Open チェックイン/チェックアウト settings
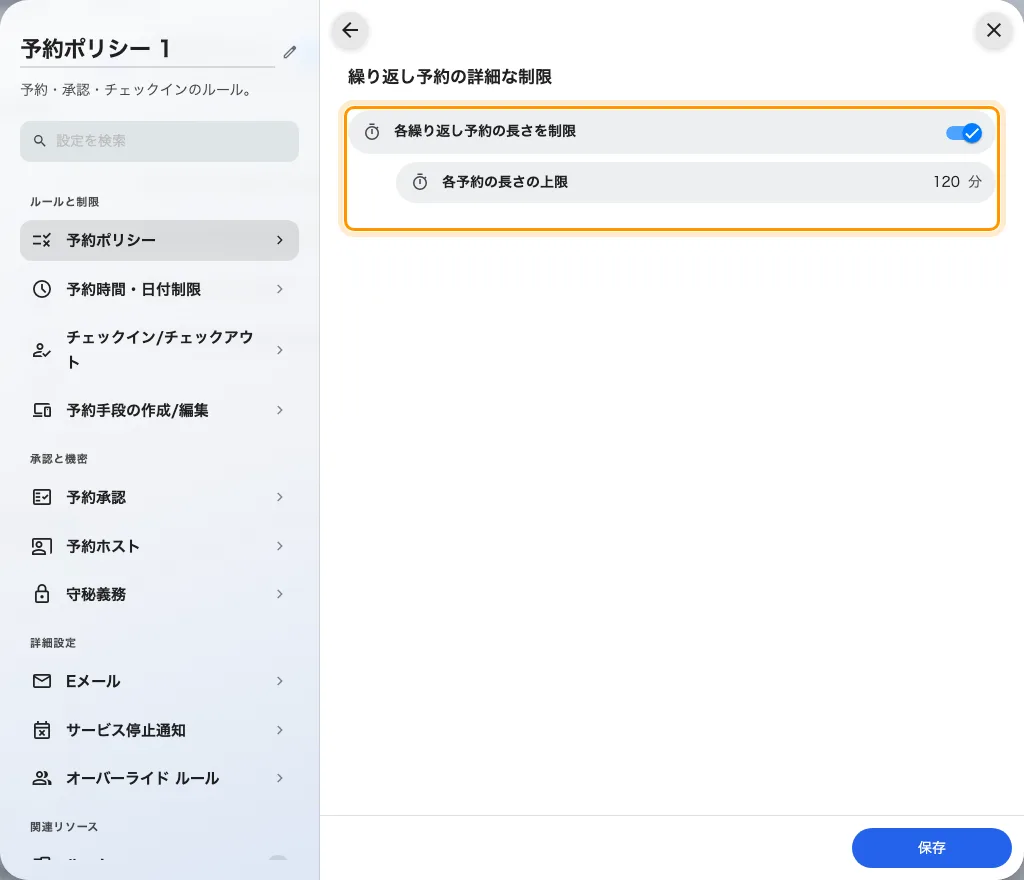1024x880 pixels. point(159,350)
